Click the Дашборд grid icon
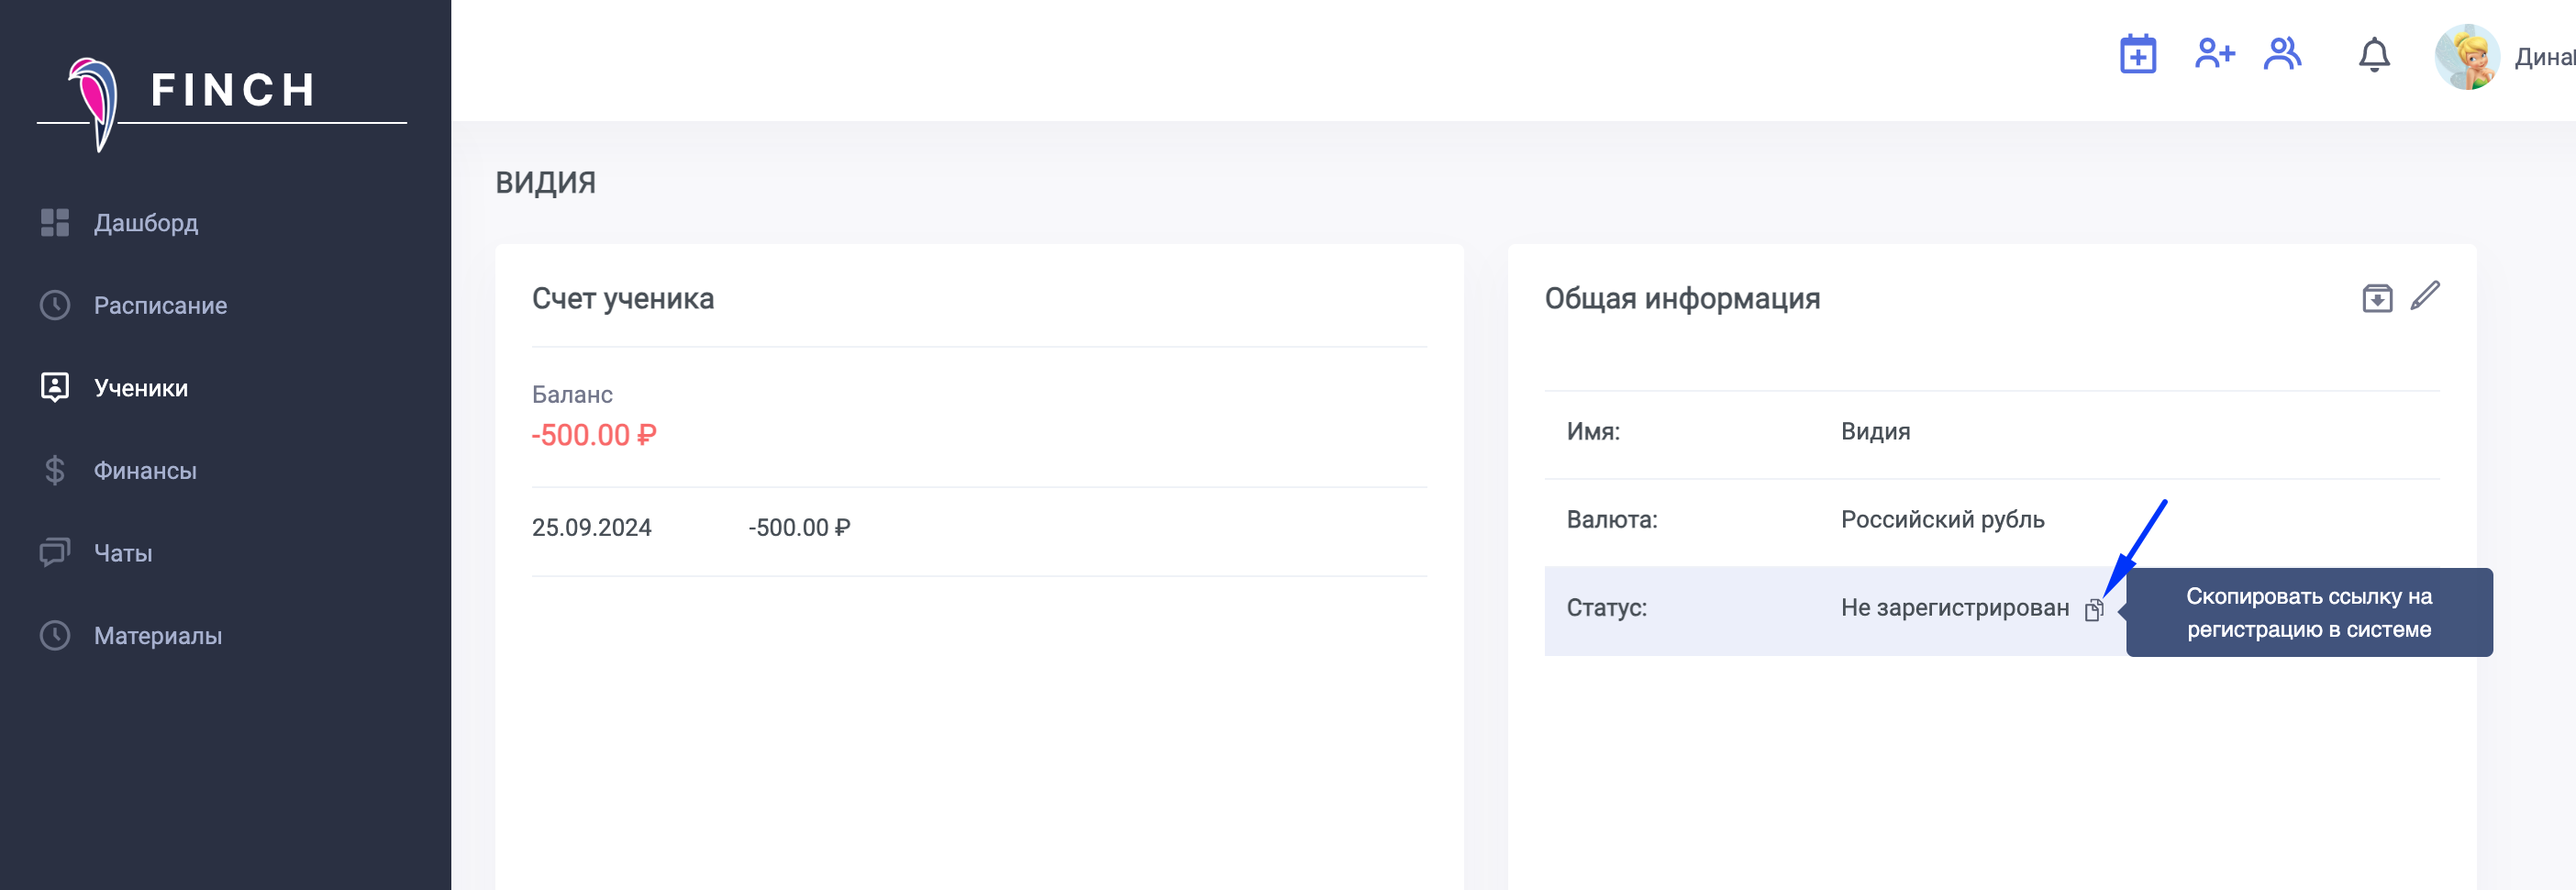 [55, 223]
